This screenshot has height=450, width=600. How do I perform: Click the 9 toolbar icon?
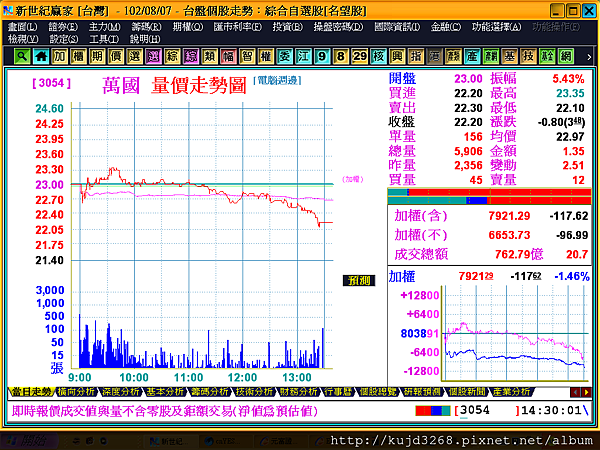322,56
